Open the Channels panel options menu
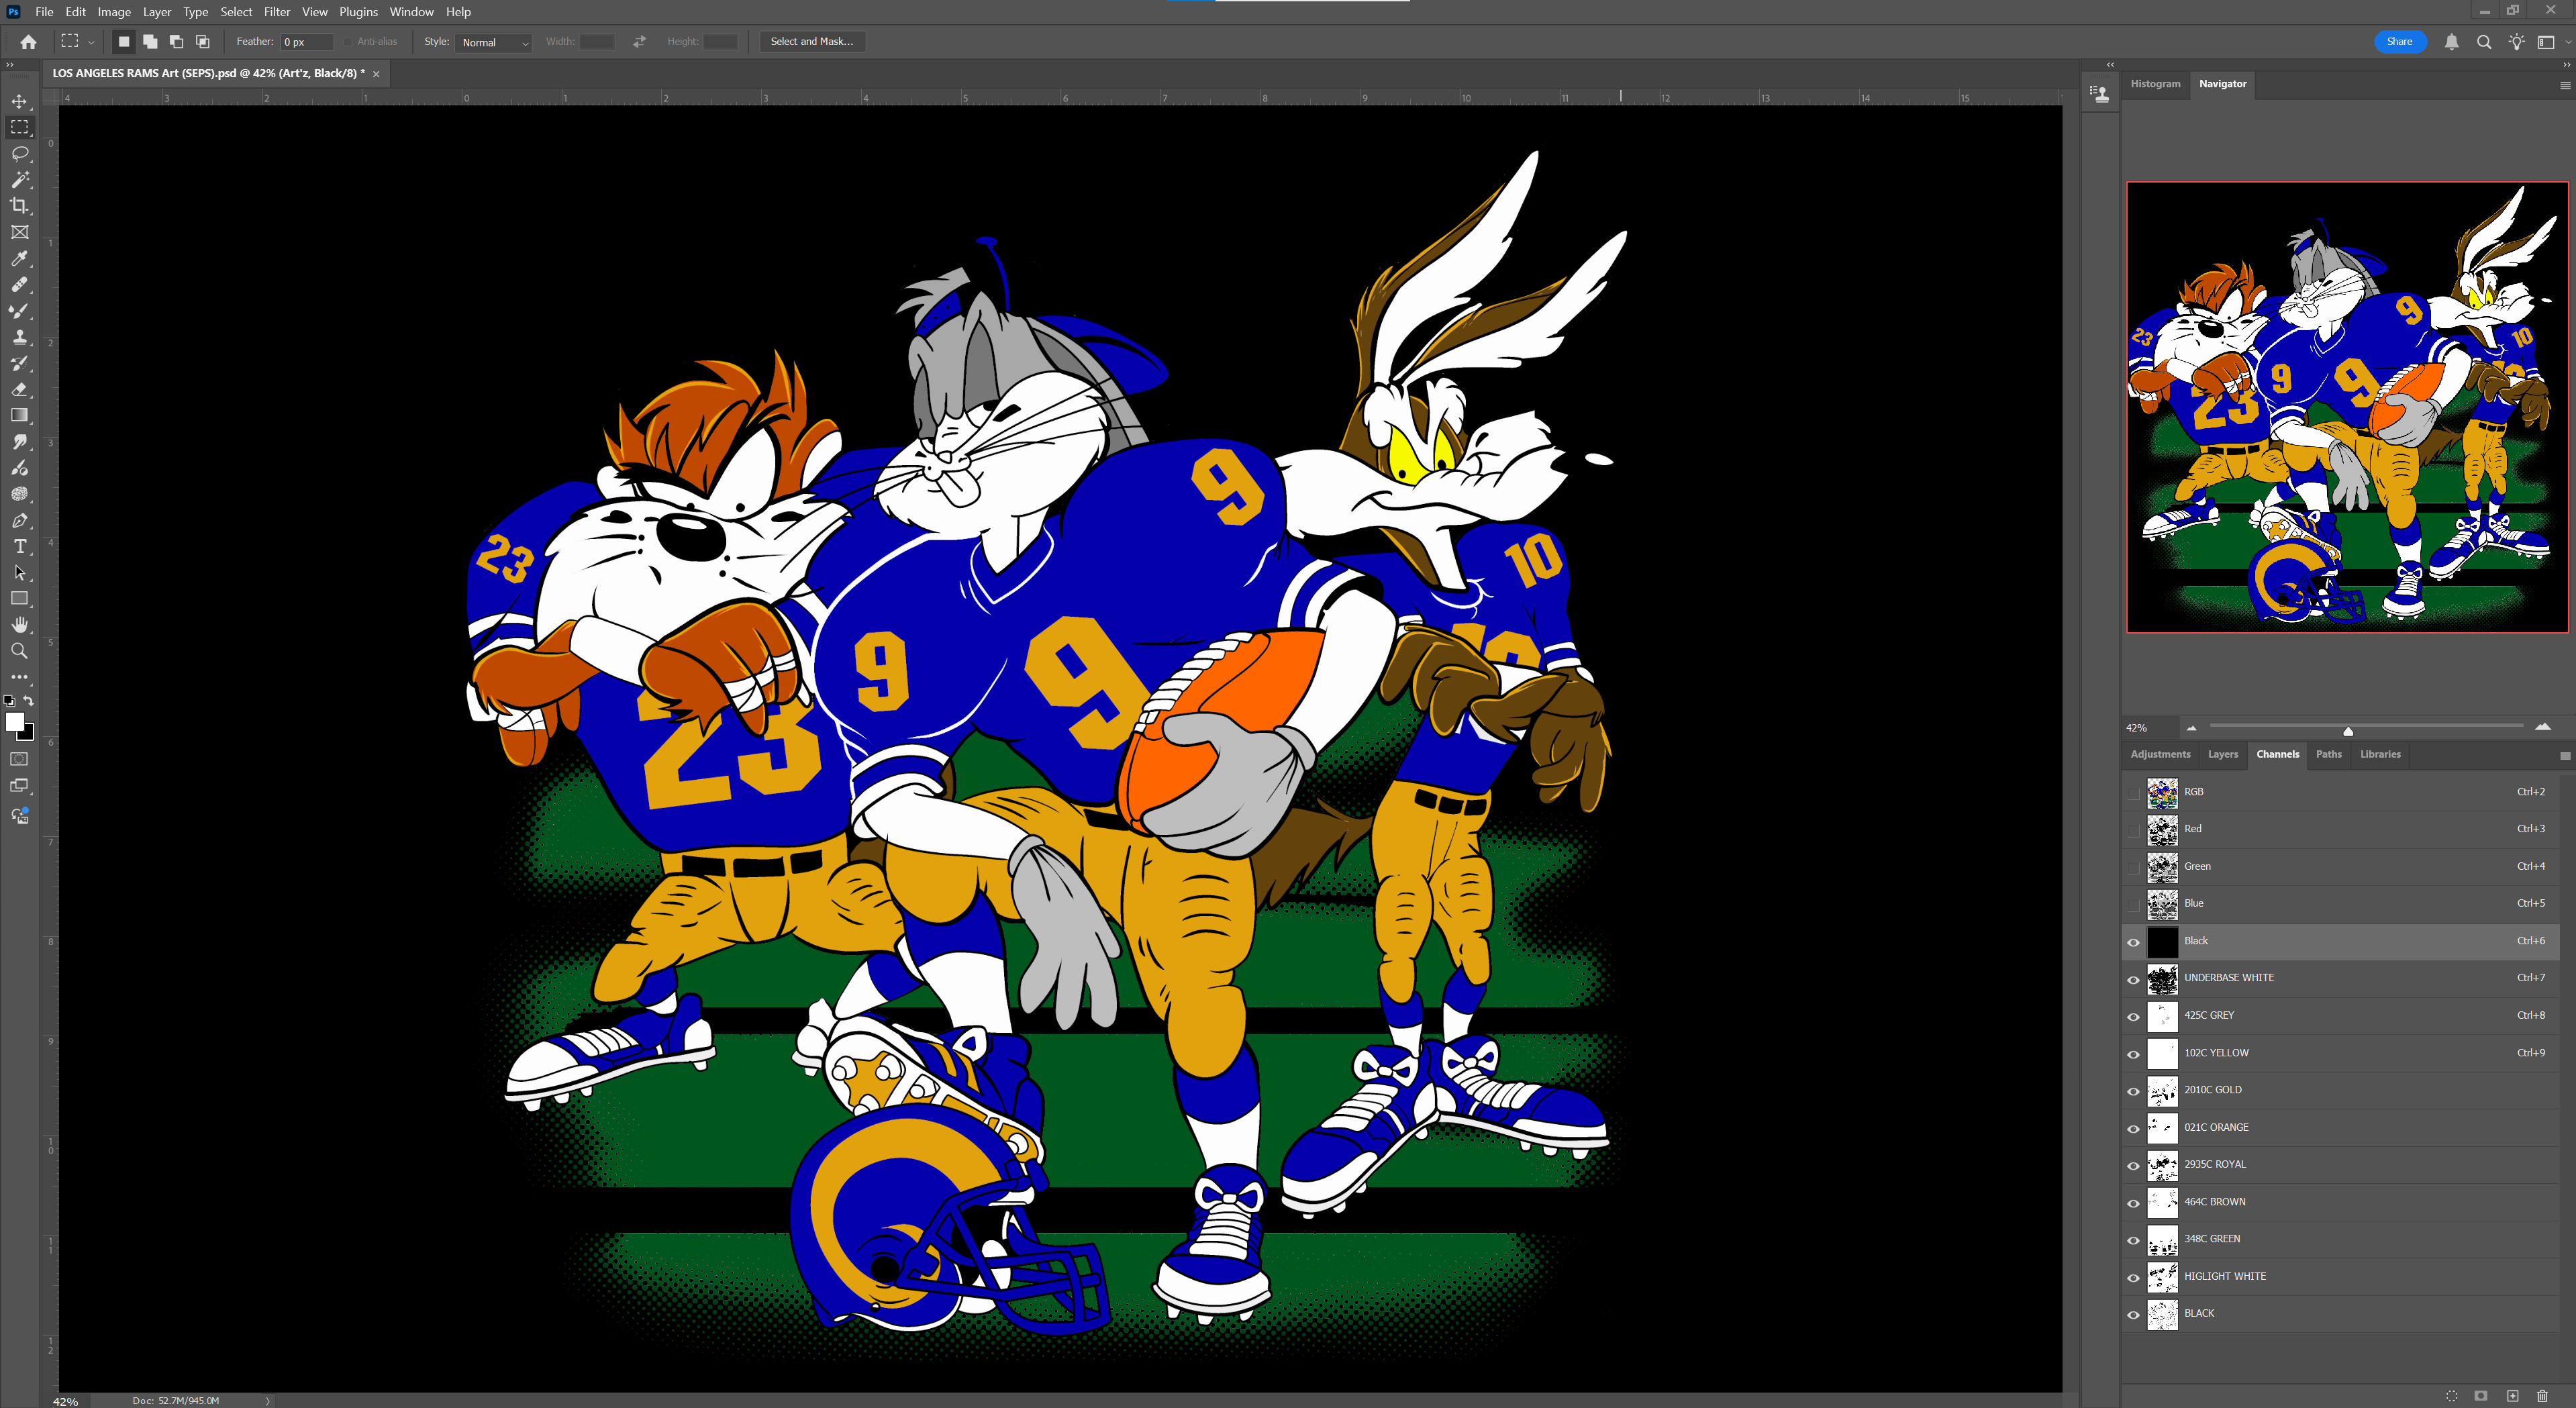The image size is (2576, 1408). coord(2564,755)
